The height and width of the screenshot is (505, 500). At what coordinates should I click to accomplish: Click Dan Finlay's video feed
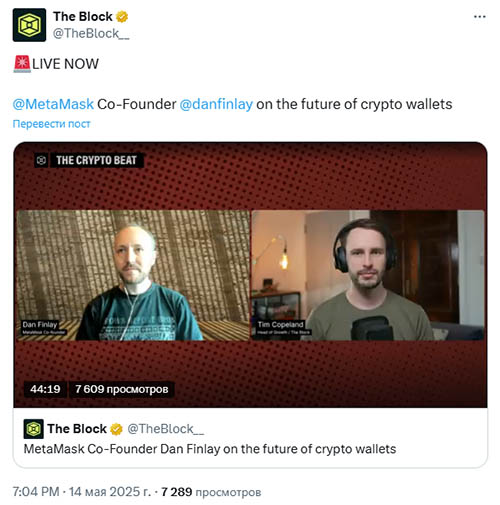pos(133,275)
